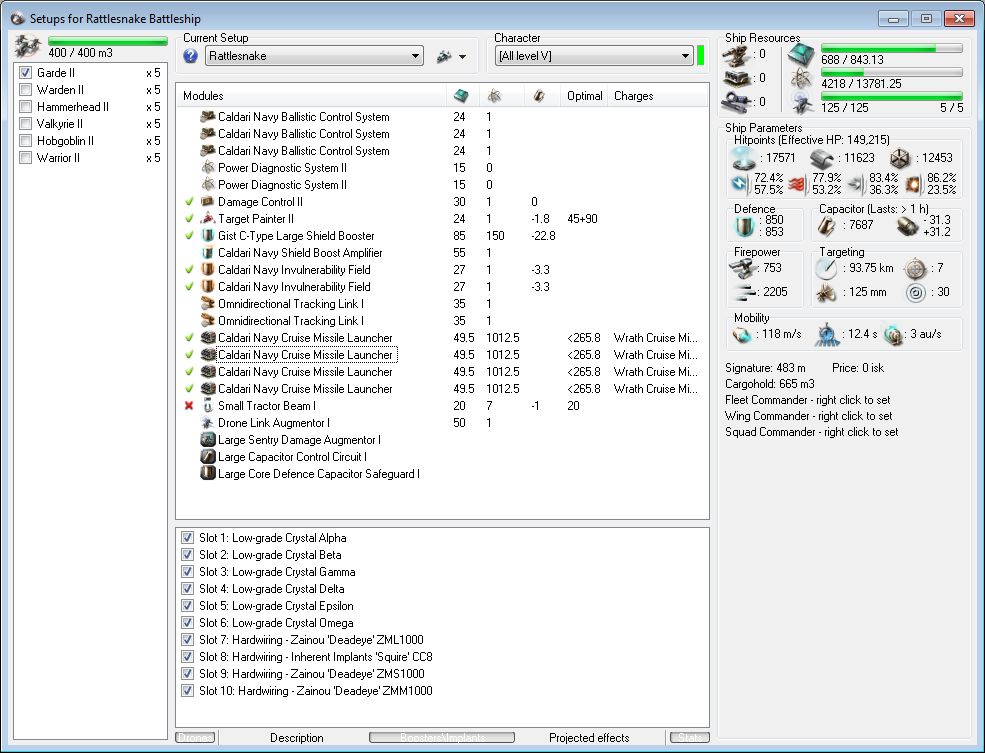Click the max velocity icon showing 118 m/s
985x753 pixels.
point(743,335)
